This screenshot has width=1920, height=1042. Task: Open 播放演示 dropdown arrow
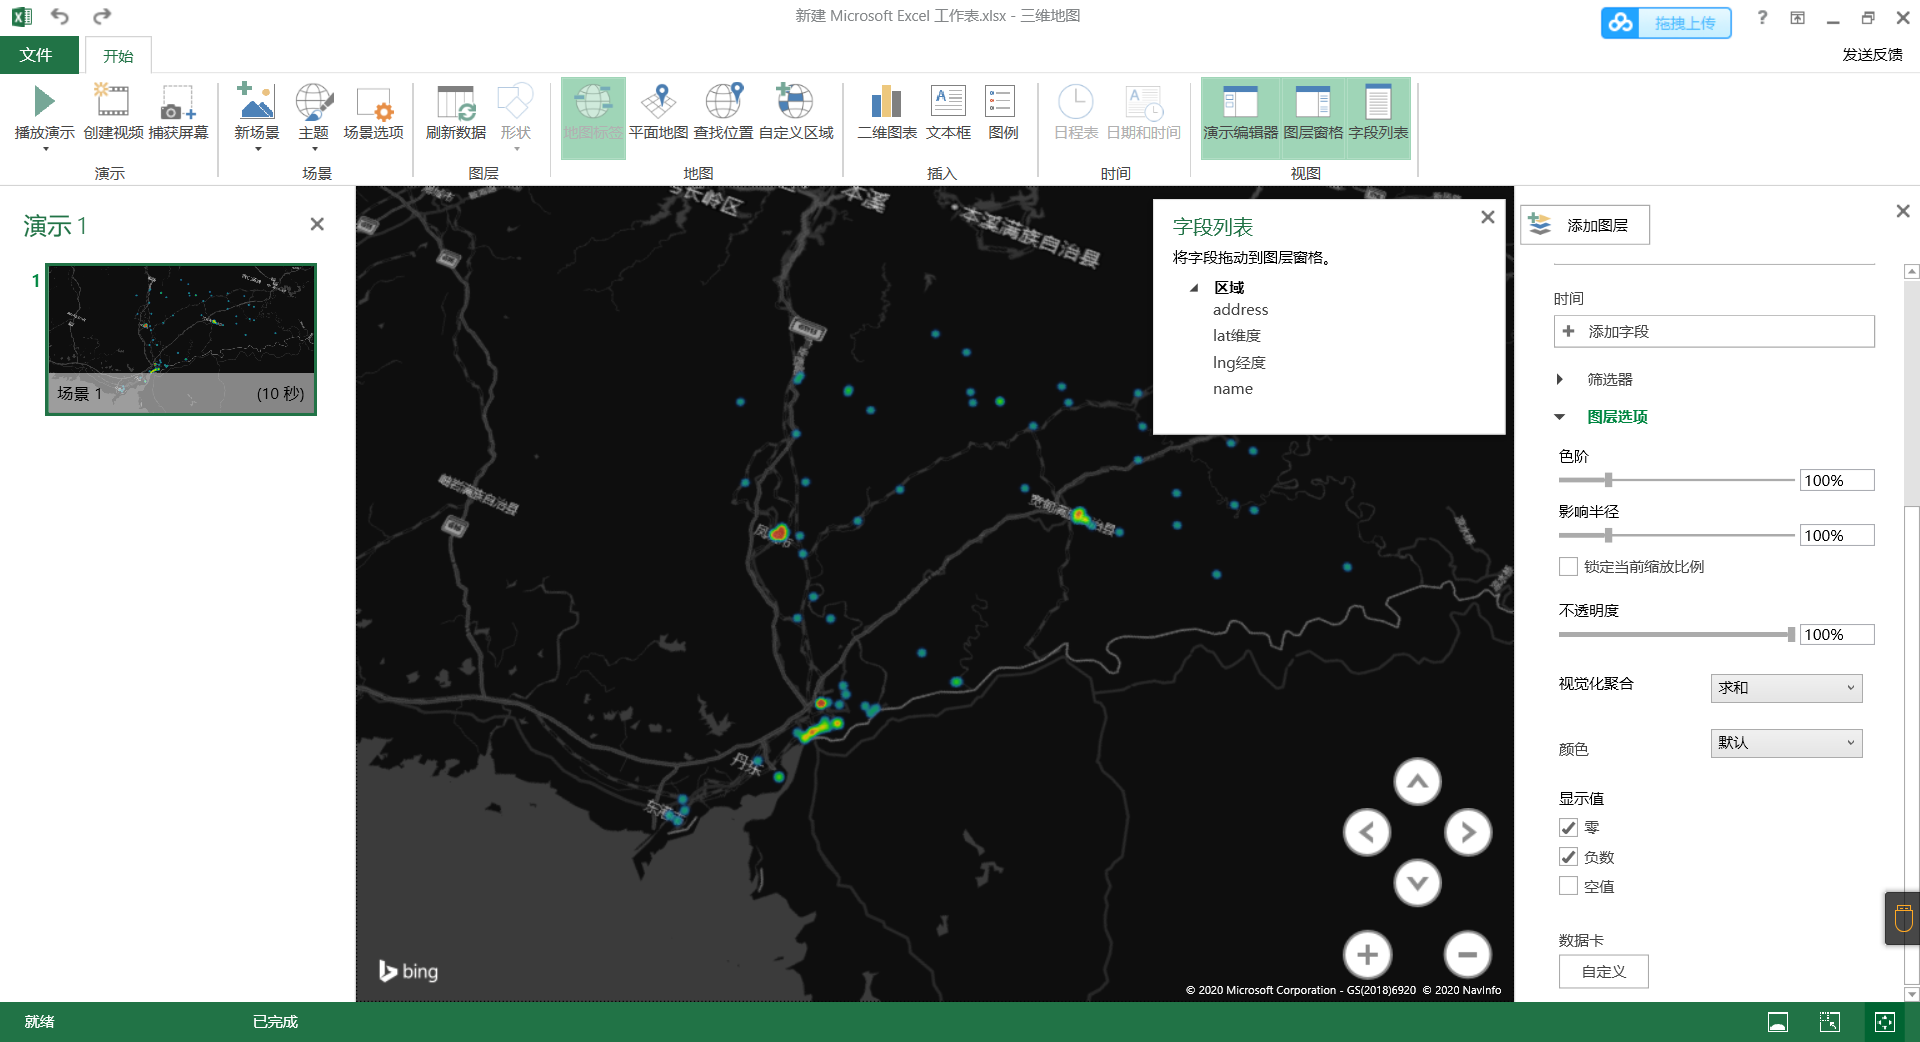[x=45, y=150]
